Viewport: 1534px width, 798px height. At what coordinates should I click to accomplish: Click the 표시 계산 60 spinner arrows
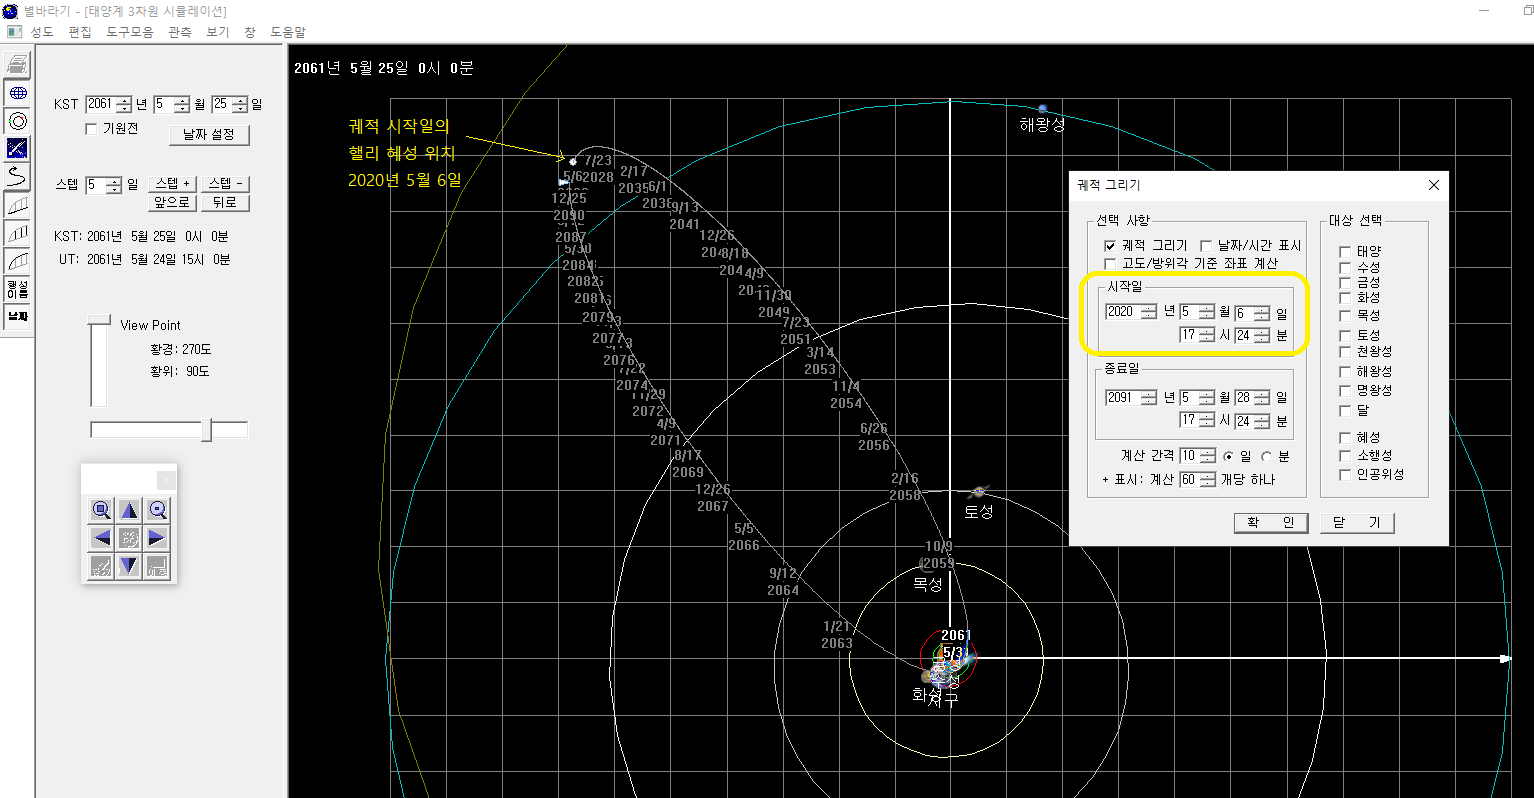click(x=1208, y=479)
